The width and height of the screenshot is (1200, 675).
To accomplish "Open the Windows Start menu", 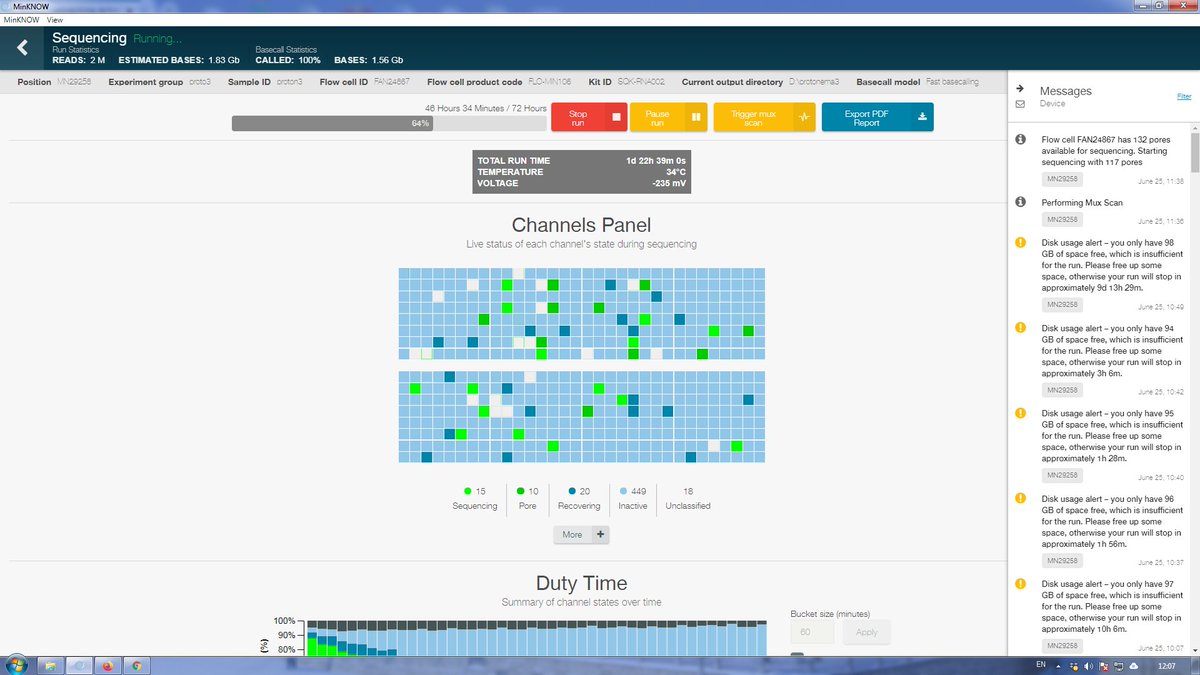I will coord(17,665).
